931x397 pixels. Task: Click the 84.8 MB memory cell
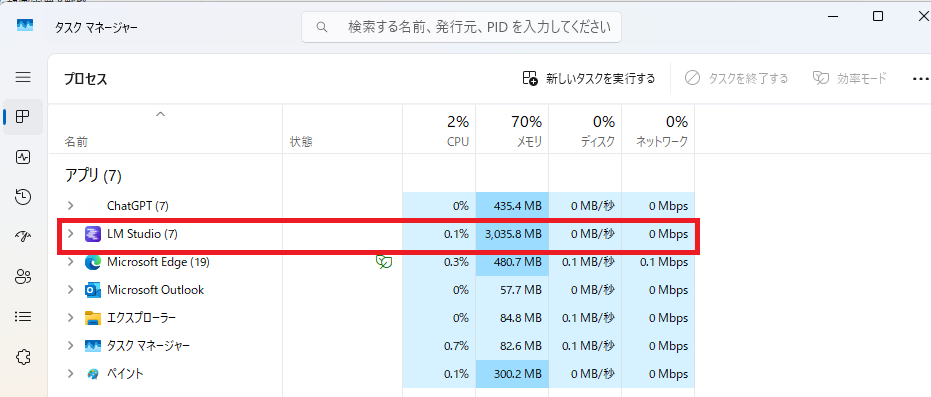(x=512, y=317)
